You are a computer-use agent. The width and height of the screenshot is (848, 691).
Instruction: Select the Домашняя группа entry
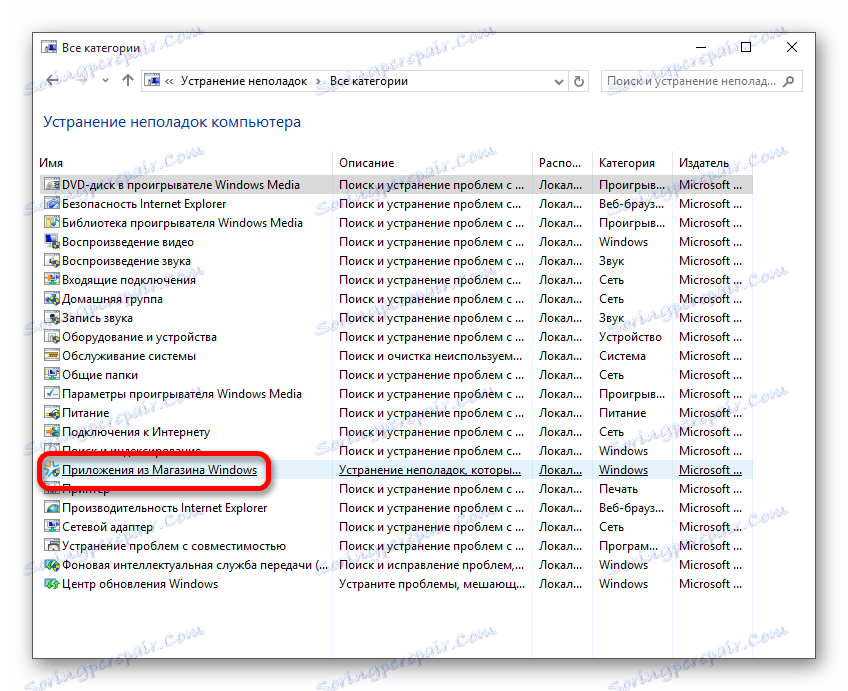tap(112, 298)
